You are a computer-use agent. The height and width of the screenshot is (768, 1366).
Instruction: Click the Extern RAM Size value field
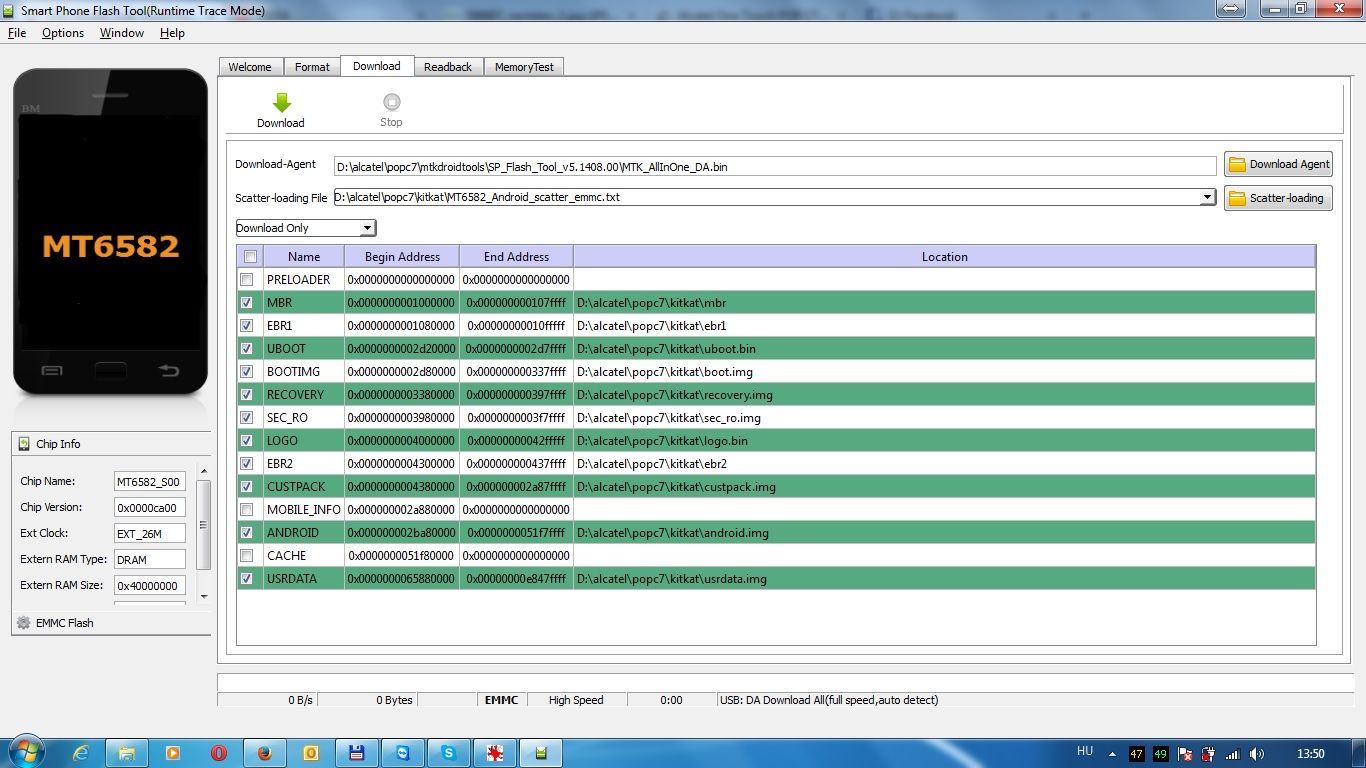pos(149,586)
